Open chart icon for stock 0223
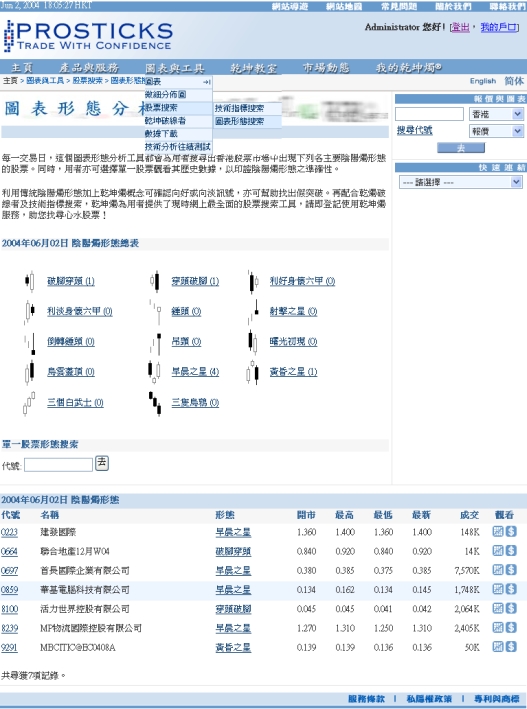527x709 pixels. pyautogui.click(x=498, y=531)
